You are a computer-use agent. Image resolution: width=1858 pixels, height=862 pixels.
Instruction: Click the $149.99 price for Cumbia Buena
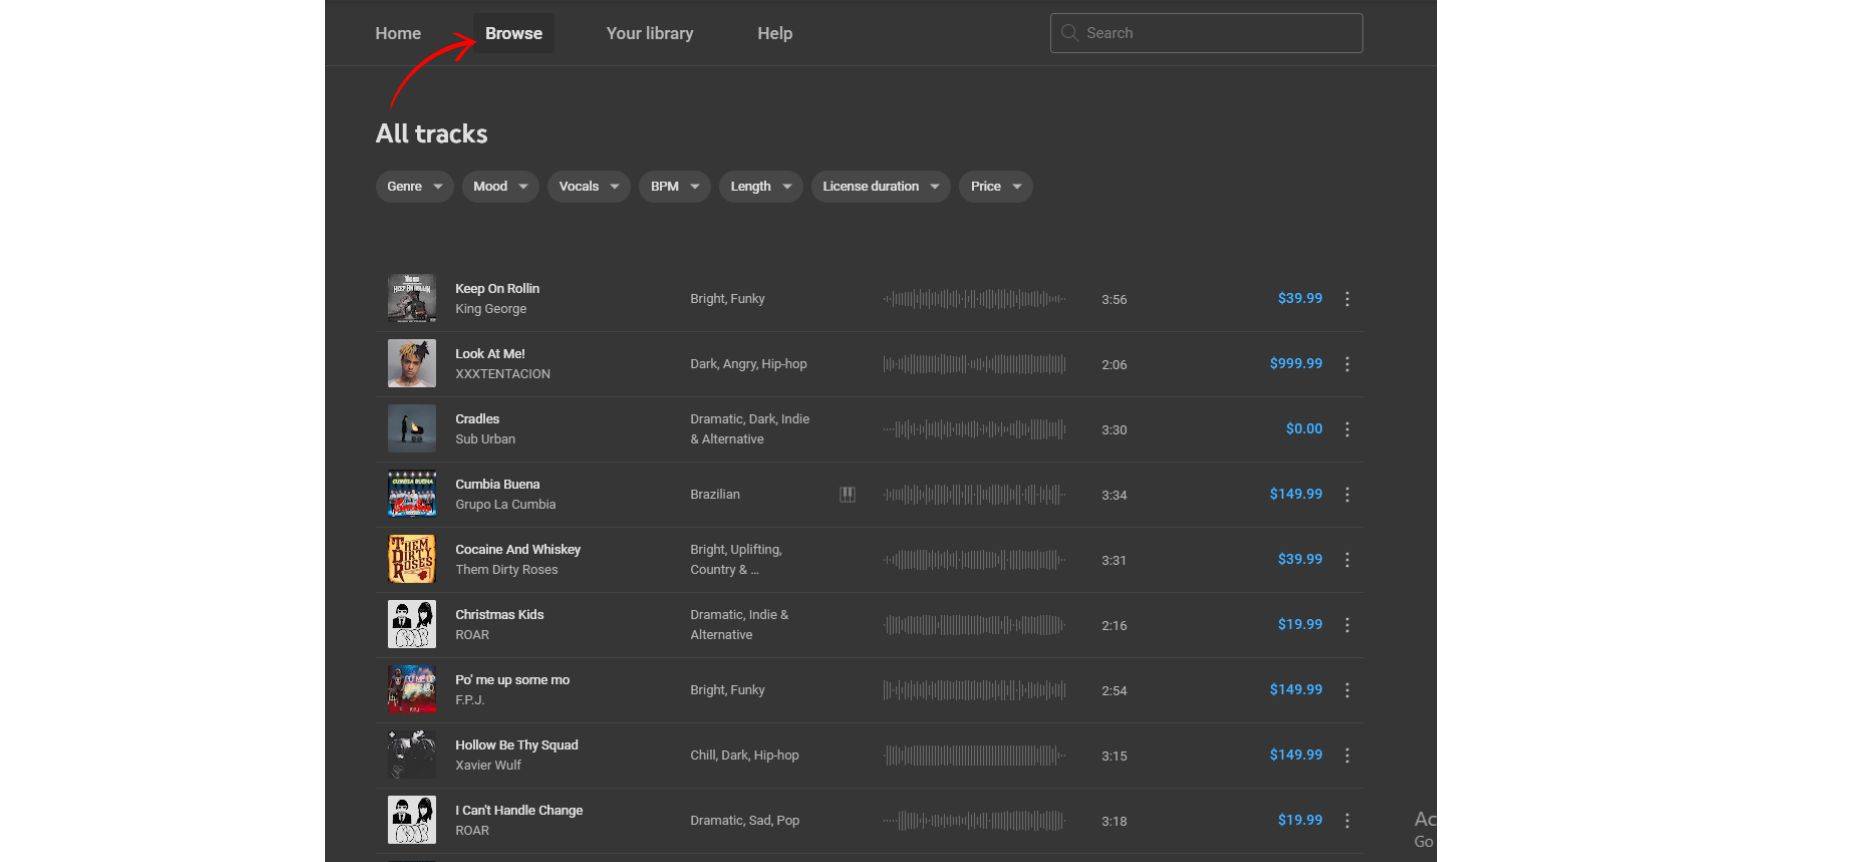(x=1296, y=493)
